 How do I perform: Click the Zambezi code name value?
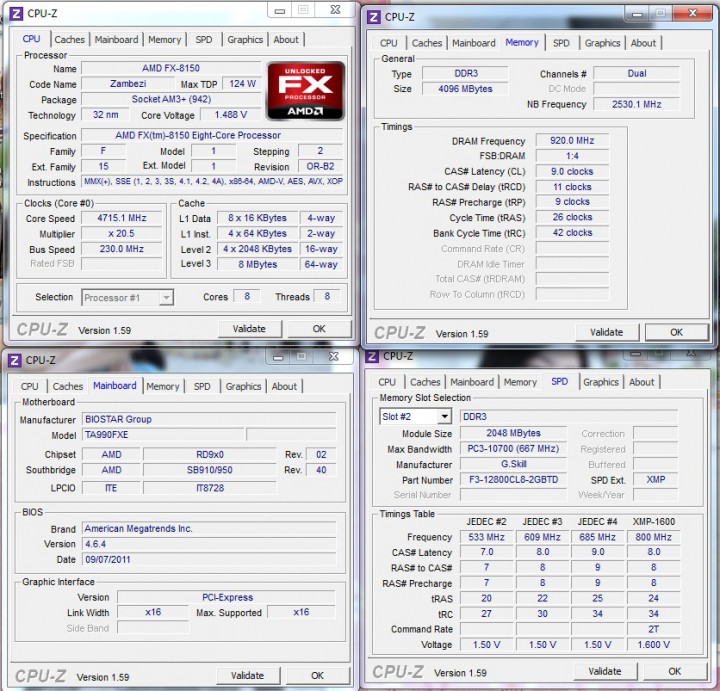tap(128, 84)
